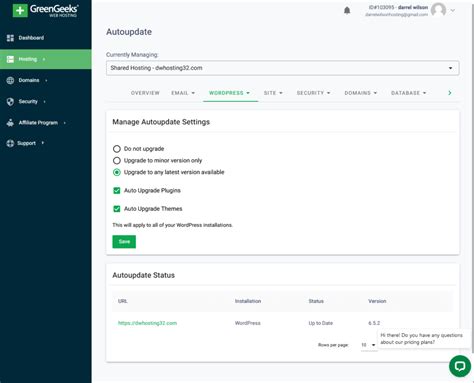
Task: Click the Support lifebuoy icon
Action: (10, 143)
